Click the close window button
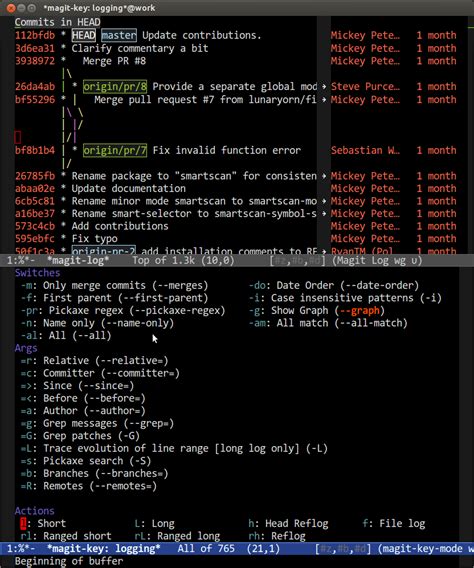The width and height of the screenshot is (474, 568). coord(11,8)
